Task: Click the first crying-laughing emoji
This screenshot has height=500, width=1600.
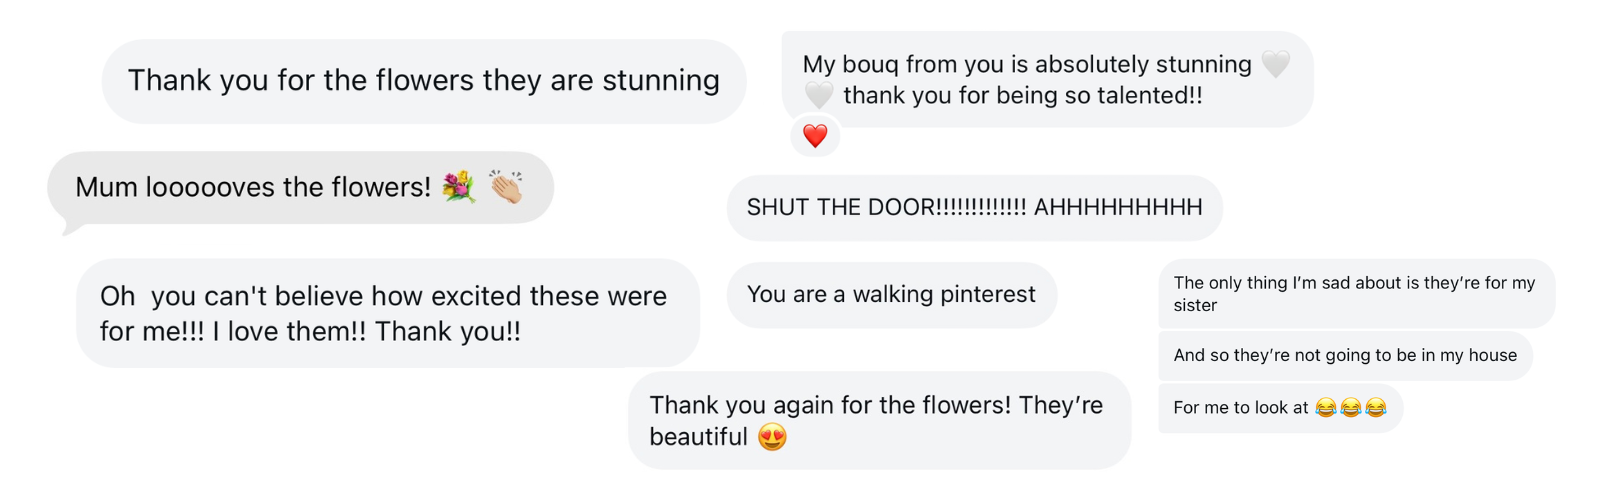Action: pos(1326,408)
